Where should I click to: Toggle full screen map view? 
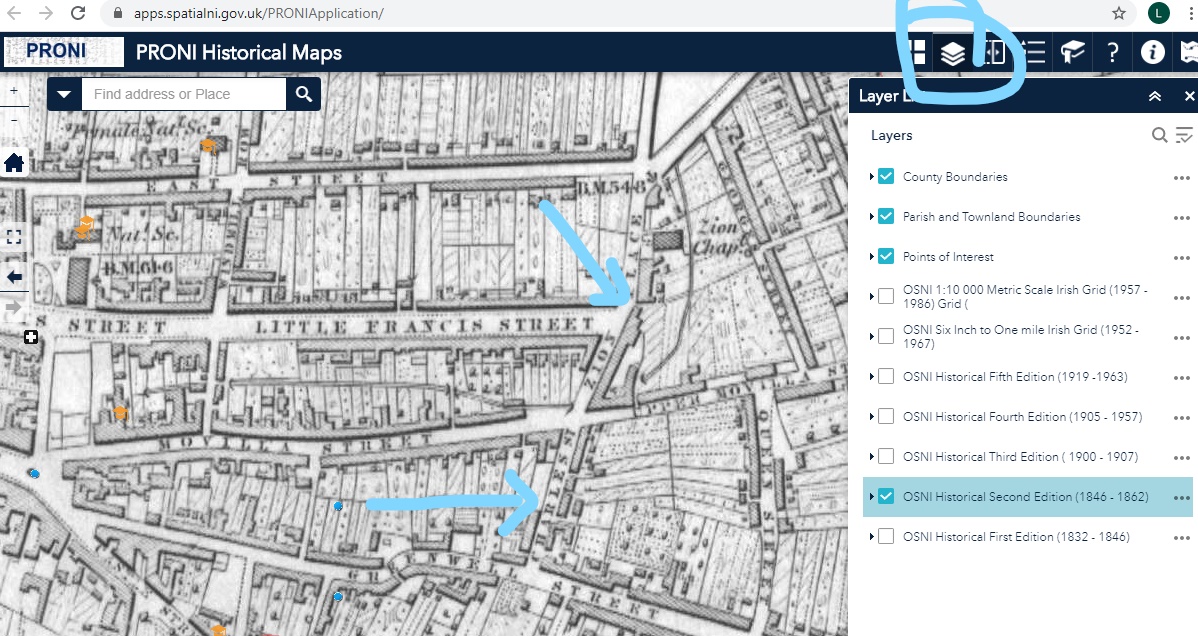pyautogui.click(x=14, y=237)
